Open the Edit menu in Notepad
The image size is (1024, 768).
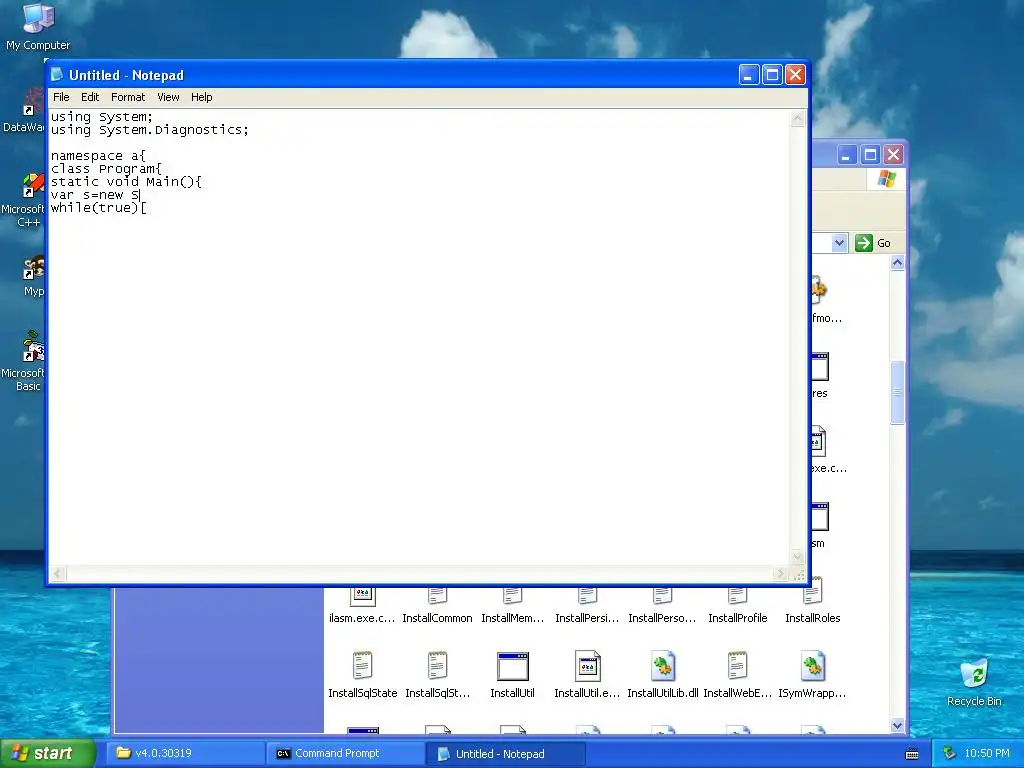tap(90, 97)
